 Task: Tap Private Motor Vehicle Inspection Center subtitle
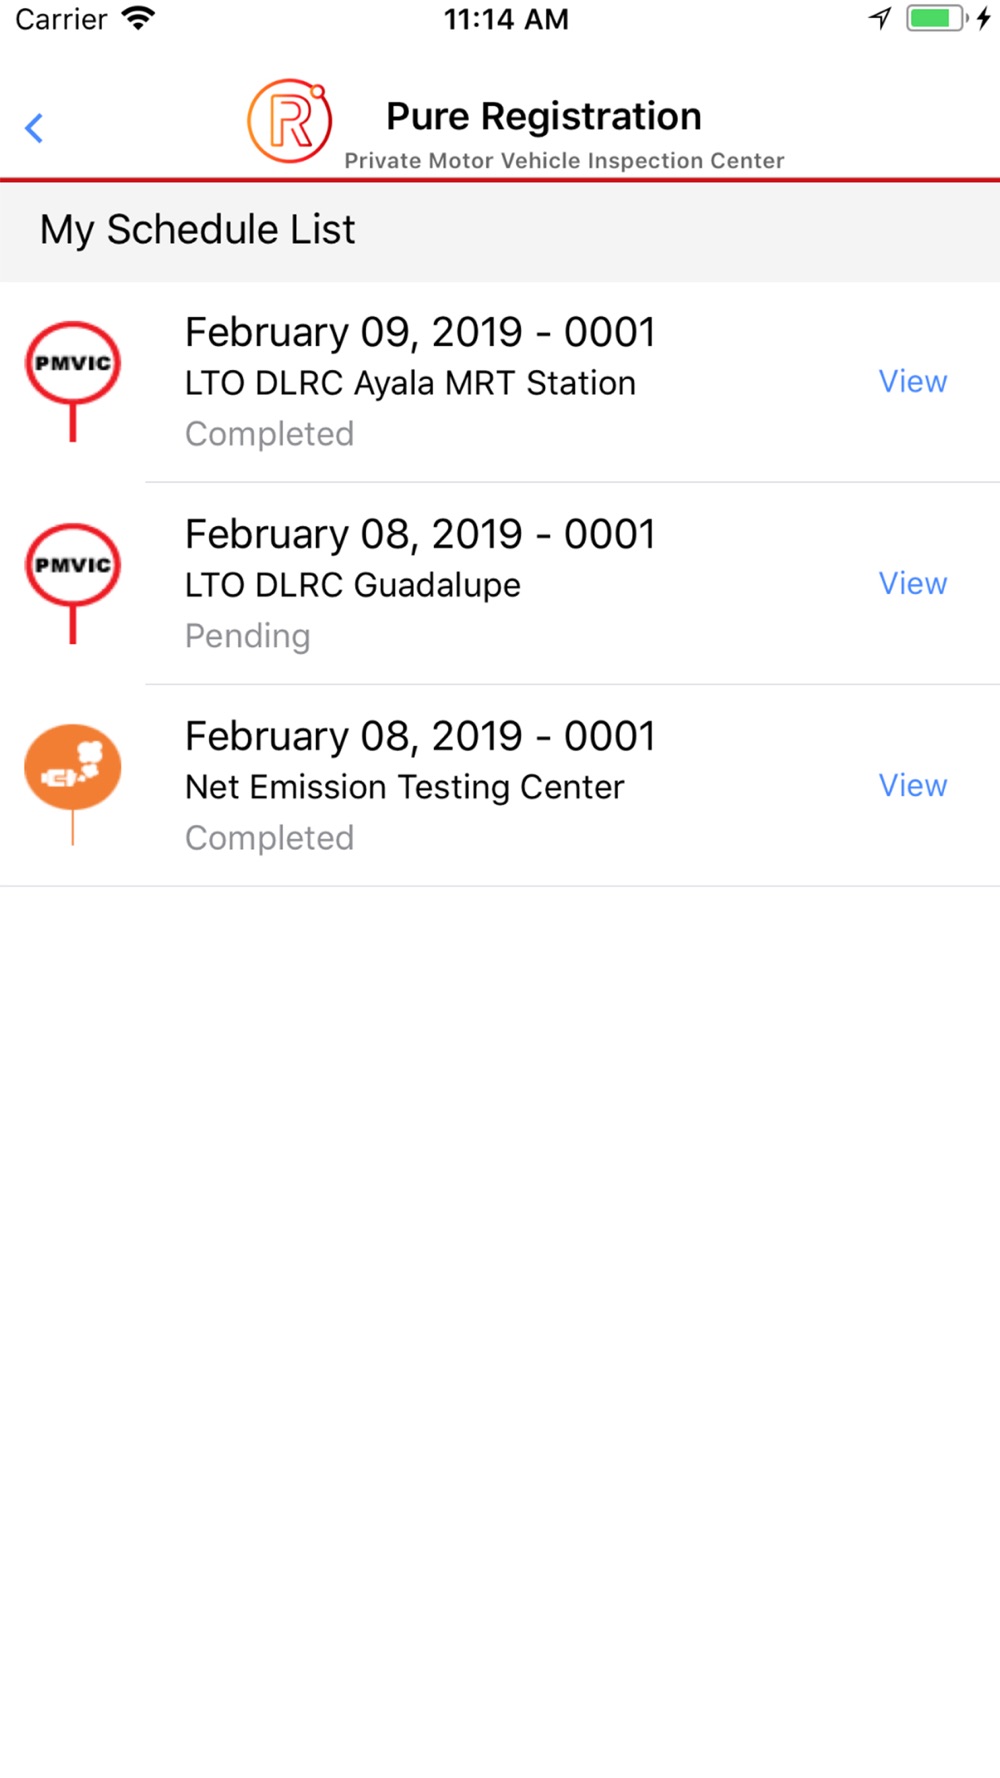564,161
